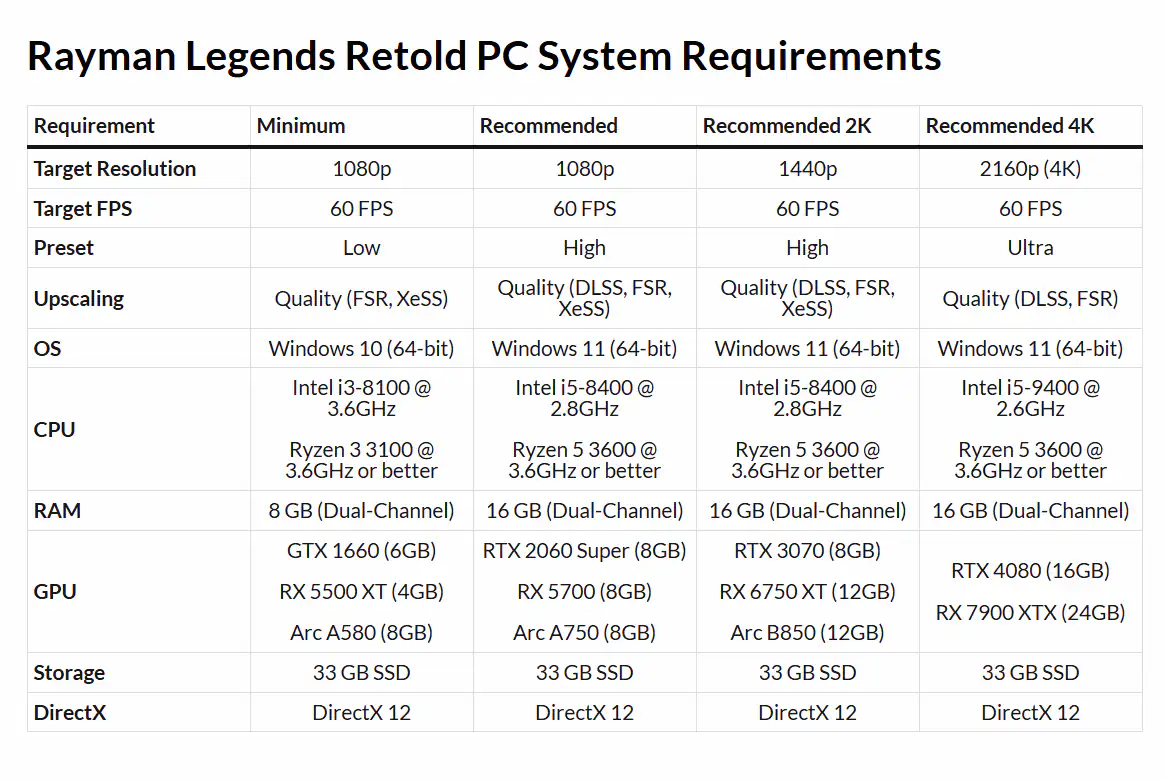The height and width of the screenshot is (780, 1165).
Task: Click 'Arc A580 (8GB)' text
Action: 362,633
